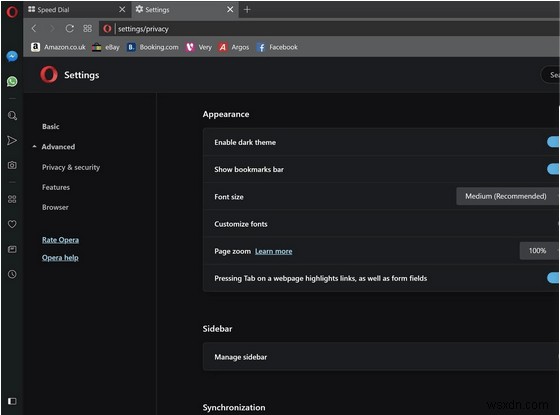Image resolution: width=560 pixels, height=415 pixels.
Task: Open browsing history clock icon
Action: pyautogui.click(x=12, y=274)
